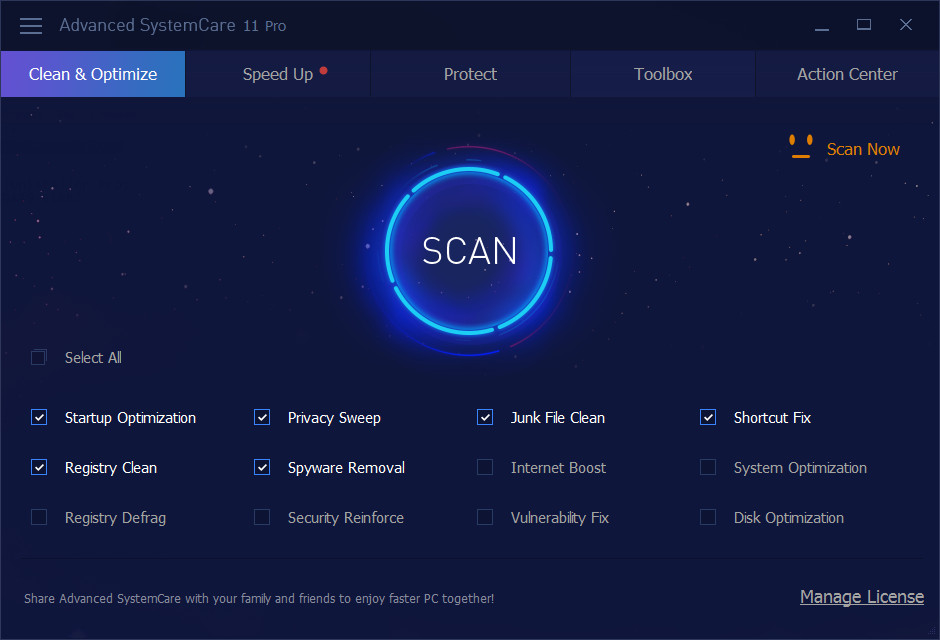Open the Manage License link

pyautogui.click(x=861, y=597)
